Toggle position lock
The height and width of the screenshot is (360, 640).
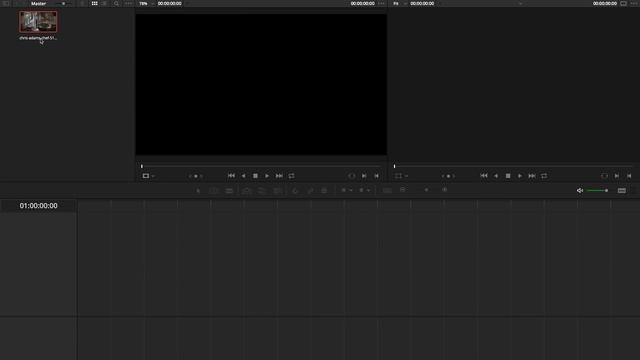point(324,191)
